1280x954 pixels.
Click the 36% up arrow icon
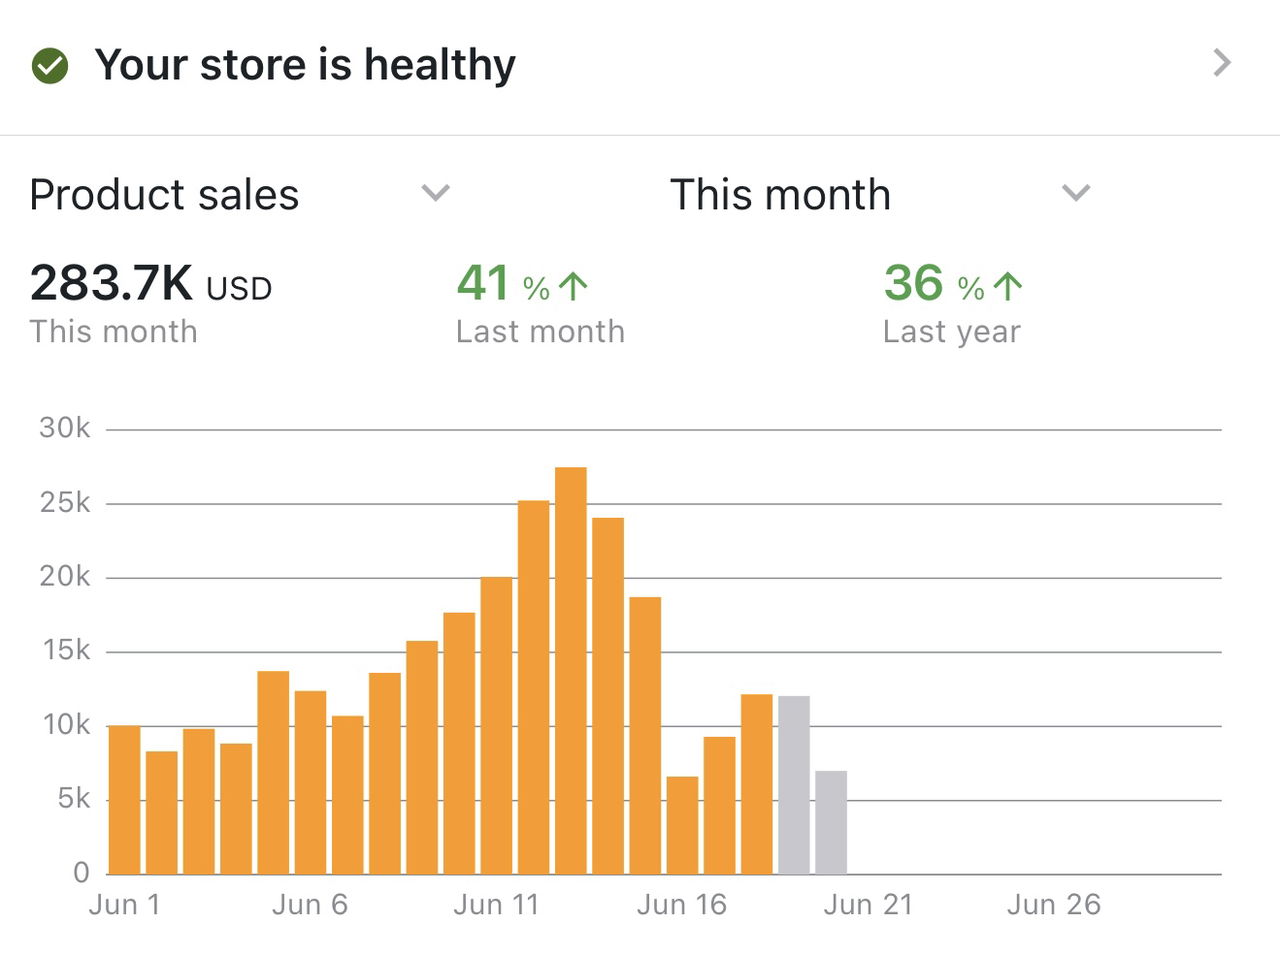pyautogui.click(x=1008, y=287)
